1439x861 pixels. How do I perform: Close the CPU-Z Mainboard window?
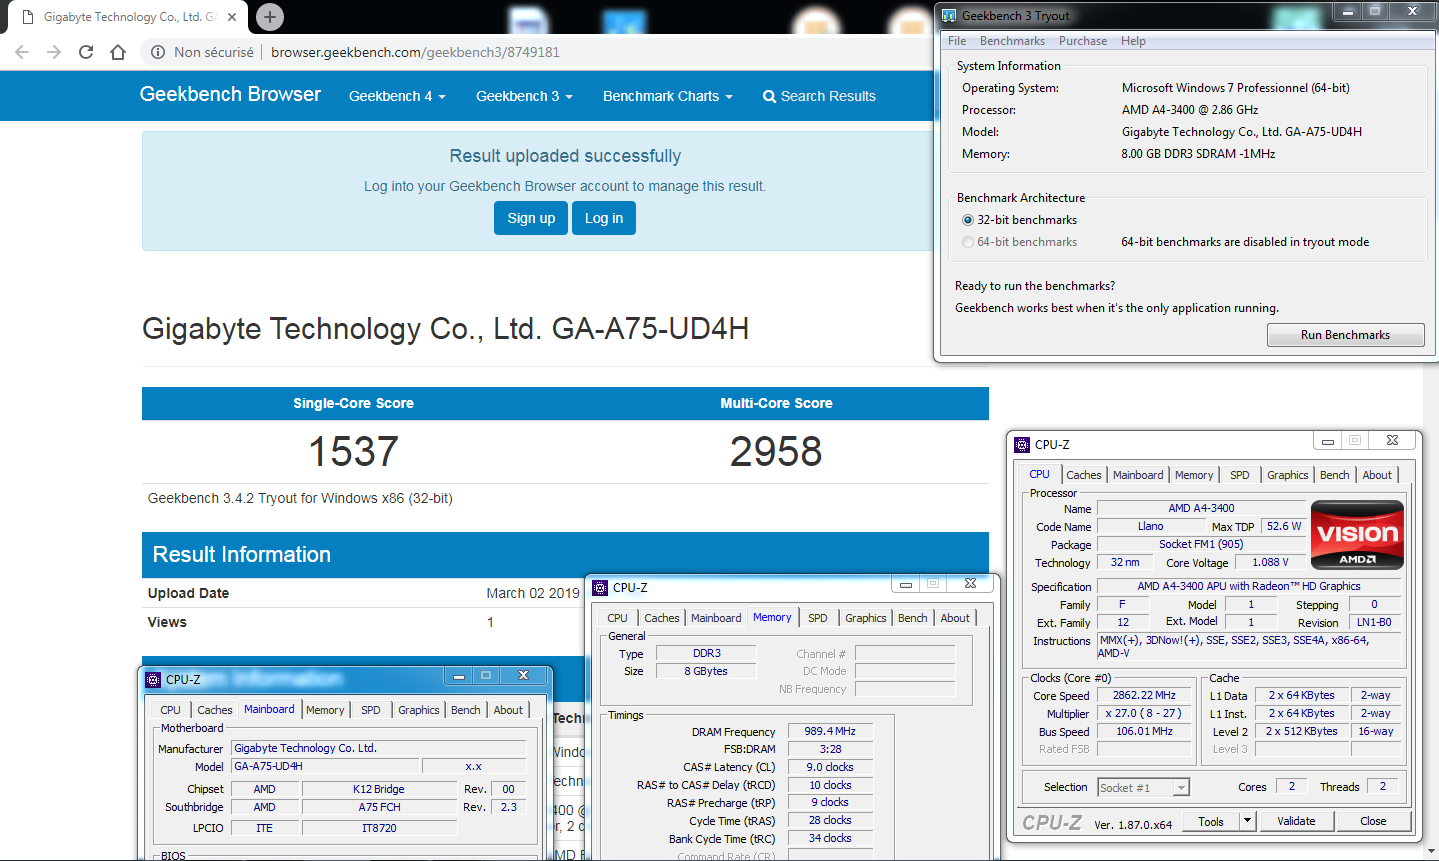point(523,676)
